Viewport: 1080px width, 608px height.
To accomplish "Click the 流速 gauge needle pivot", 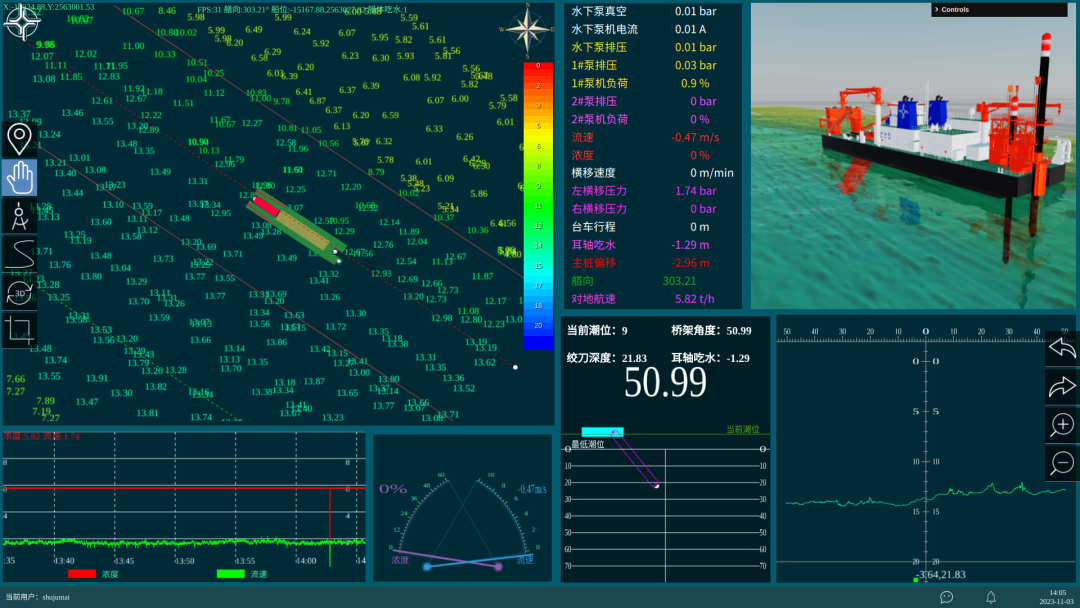I will pyautogui.click(x=427, y=567).
